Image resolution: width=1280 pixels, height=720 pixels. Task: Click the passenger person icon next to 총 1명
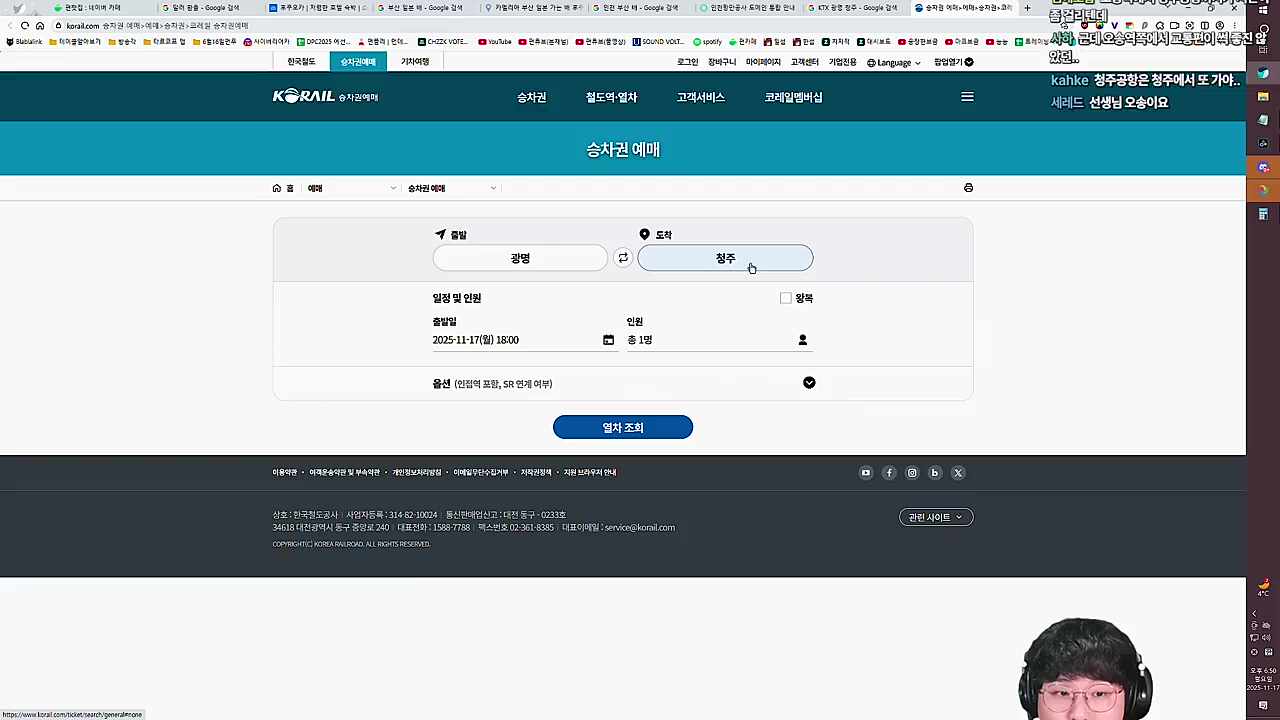pyautogui.click(x=802, y=340)
